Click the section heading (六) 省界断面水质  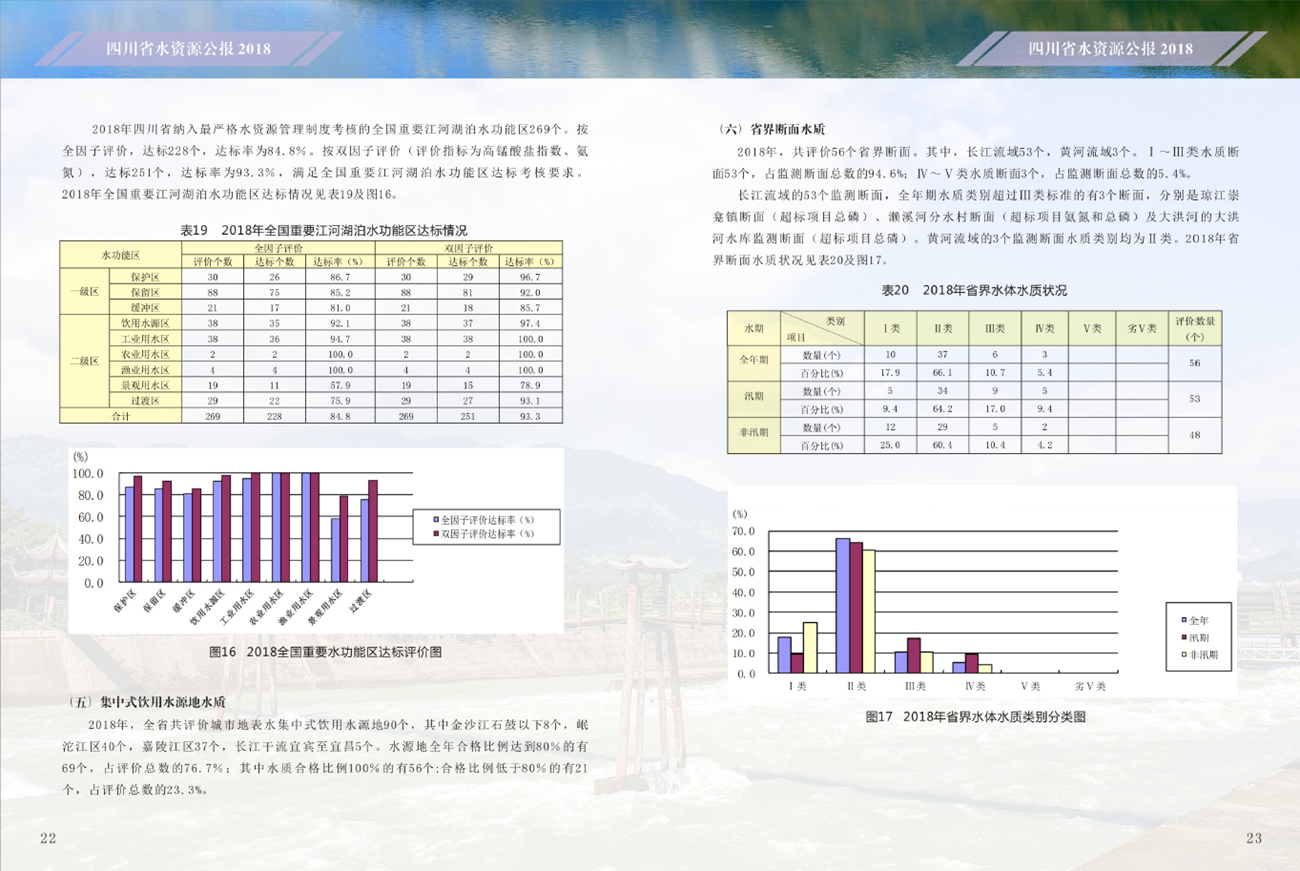pyautogui.click(x=772, y=129)
